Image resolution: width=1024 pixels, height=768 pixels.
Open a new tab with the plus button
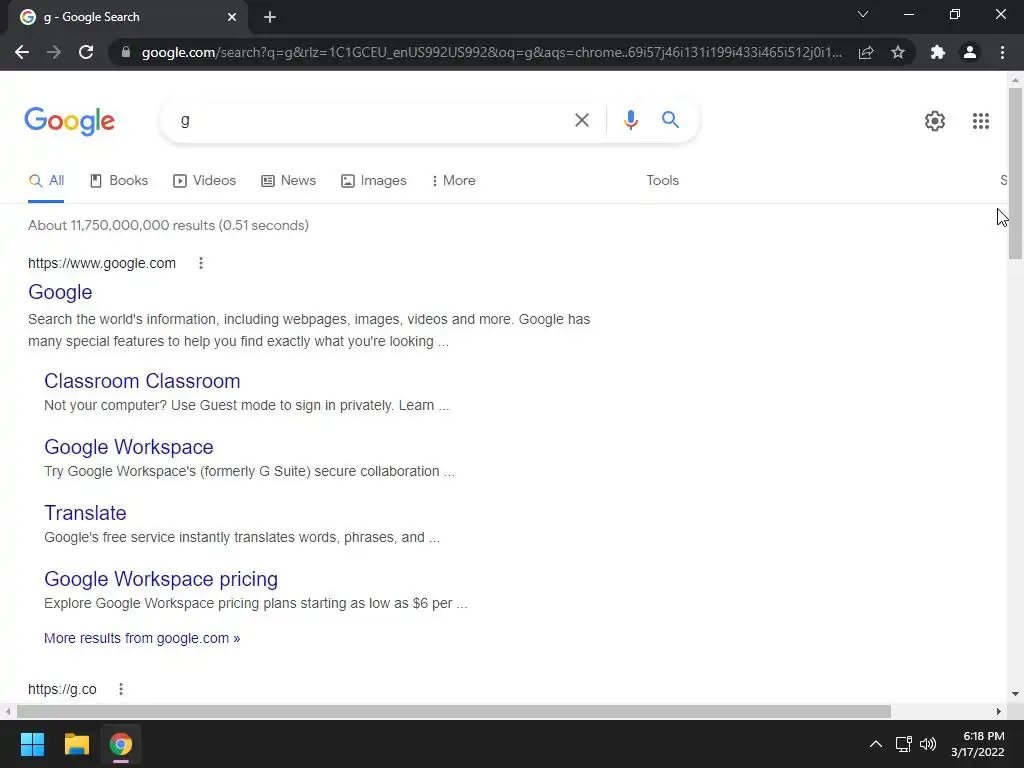tap(270, 17)
